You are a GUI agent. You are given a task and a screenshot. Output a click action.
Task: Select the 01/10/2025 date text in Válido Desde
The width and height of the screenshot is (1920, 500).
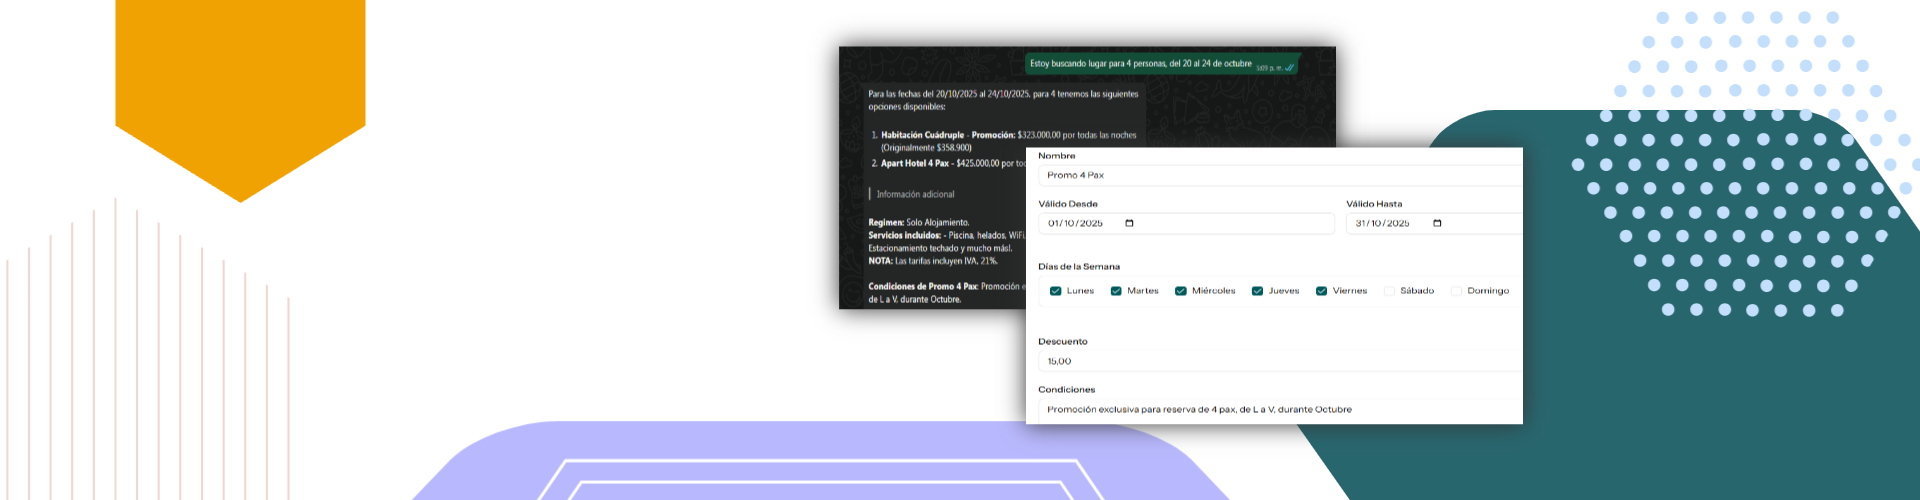[1075, 223]
